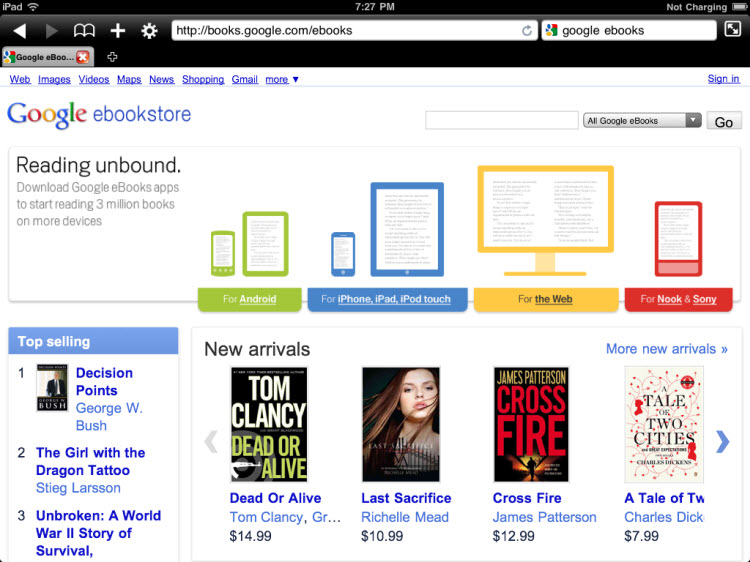Open the Cross Fire title link
The image size is (750, 562).
coord(527,498)
